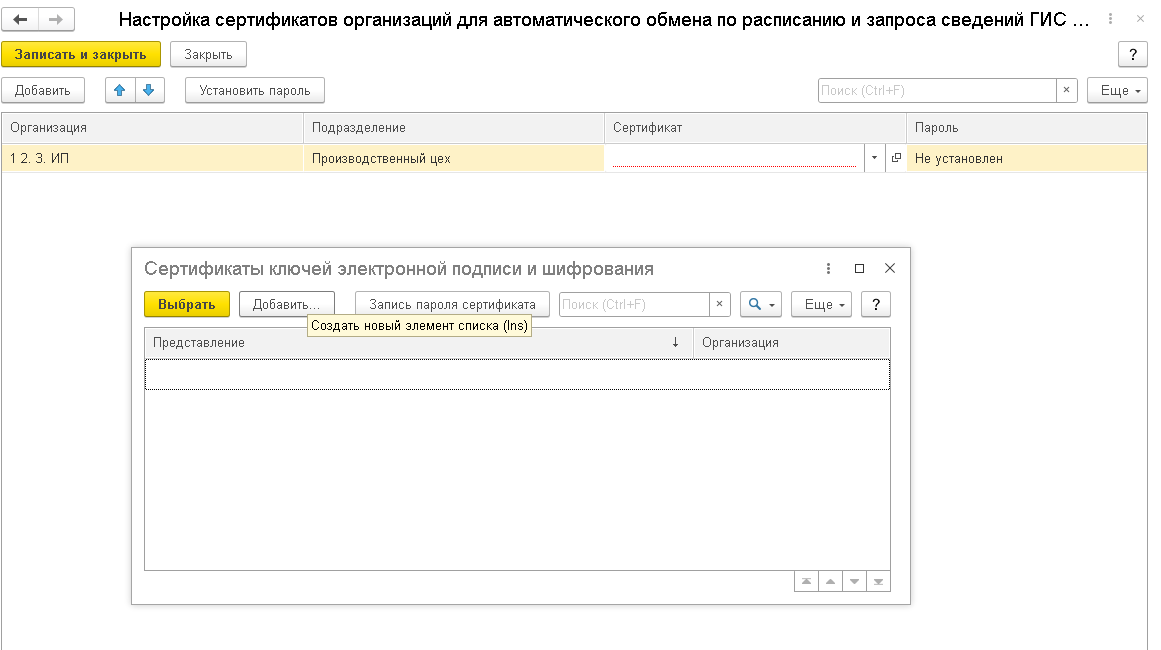Open the dialog's Еще menu
Screen dimensions: 1161x650
[x=820, y=304]
